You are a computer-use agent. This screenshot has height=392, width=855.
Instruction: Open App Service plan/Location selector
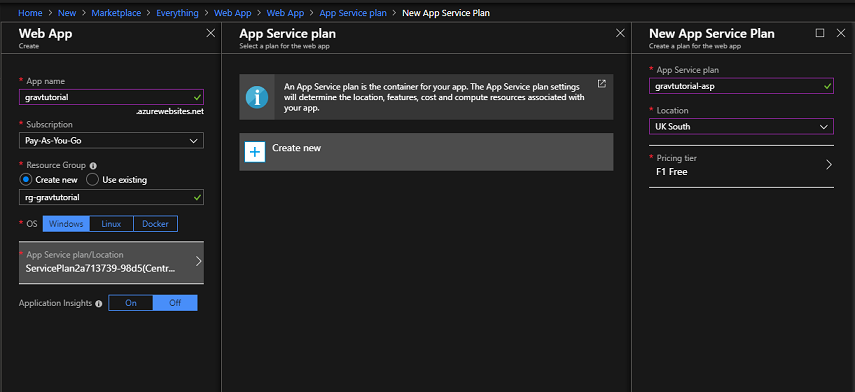click(111, 262)
